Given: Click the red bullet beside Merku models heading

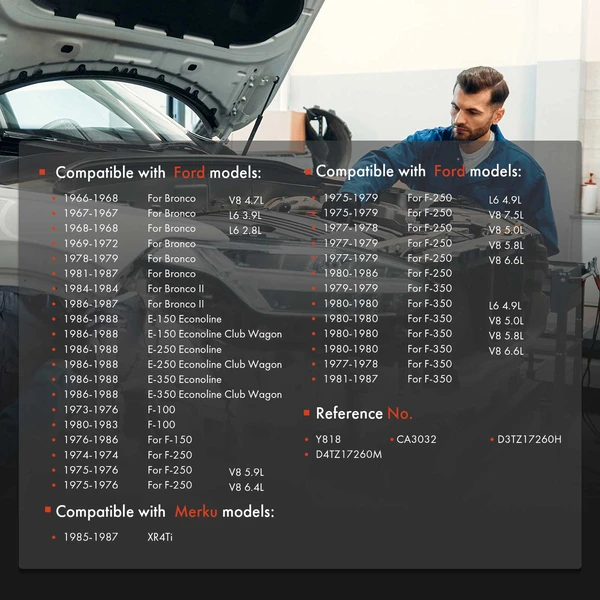Looking at the screenshot, I should click(47, 511).
